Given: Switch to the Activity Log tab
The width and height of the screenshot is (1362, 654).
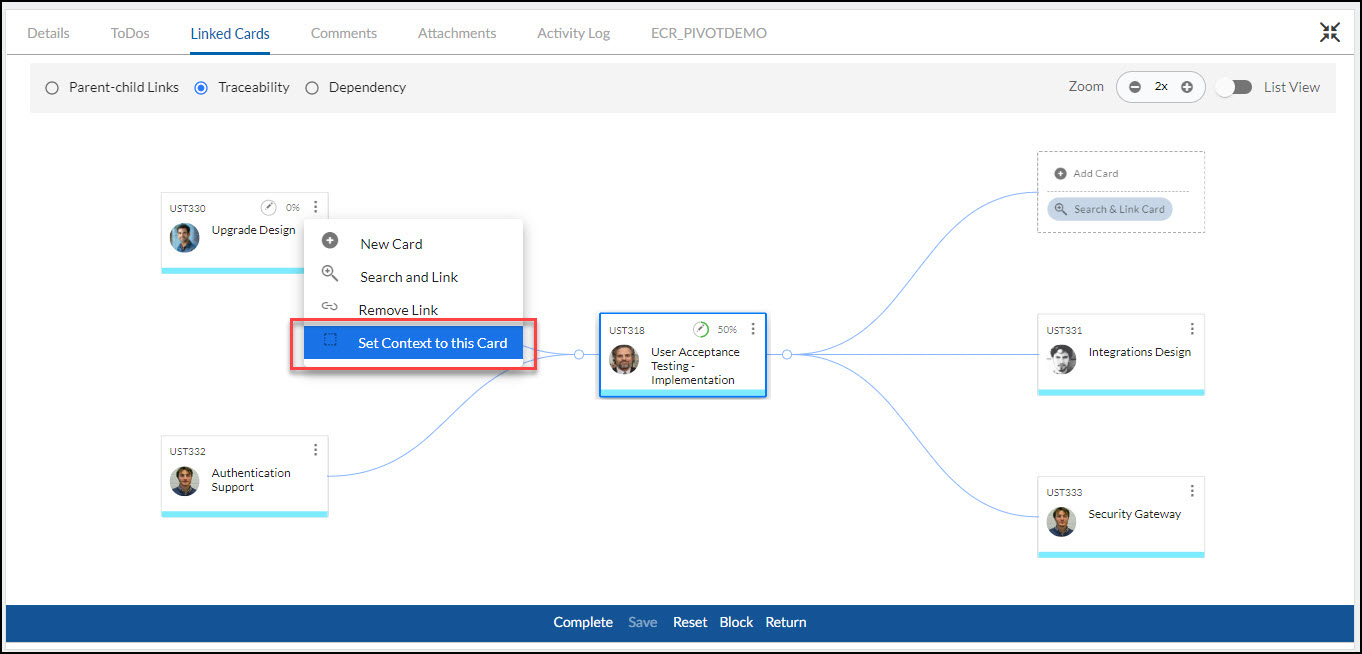Looking at the screenshot, I should click(573, 33).
